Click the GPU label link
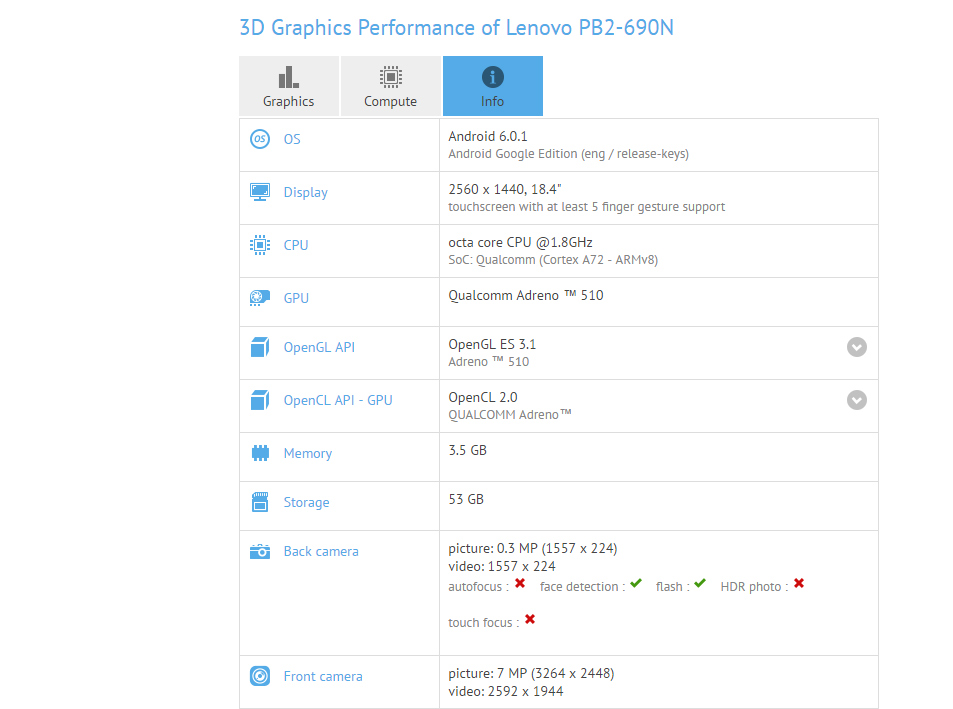This screenshot has width=953, height=709. pyautogui.click(x=296, y=298)
